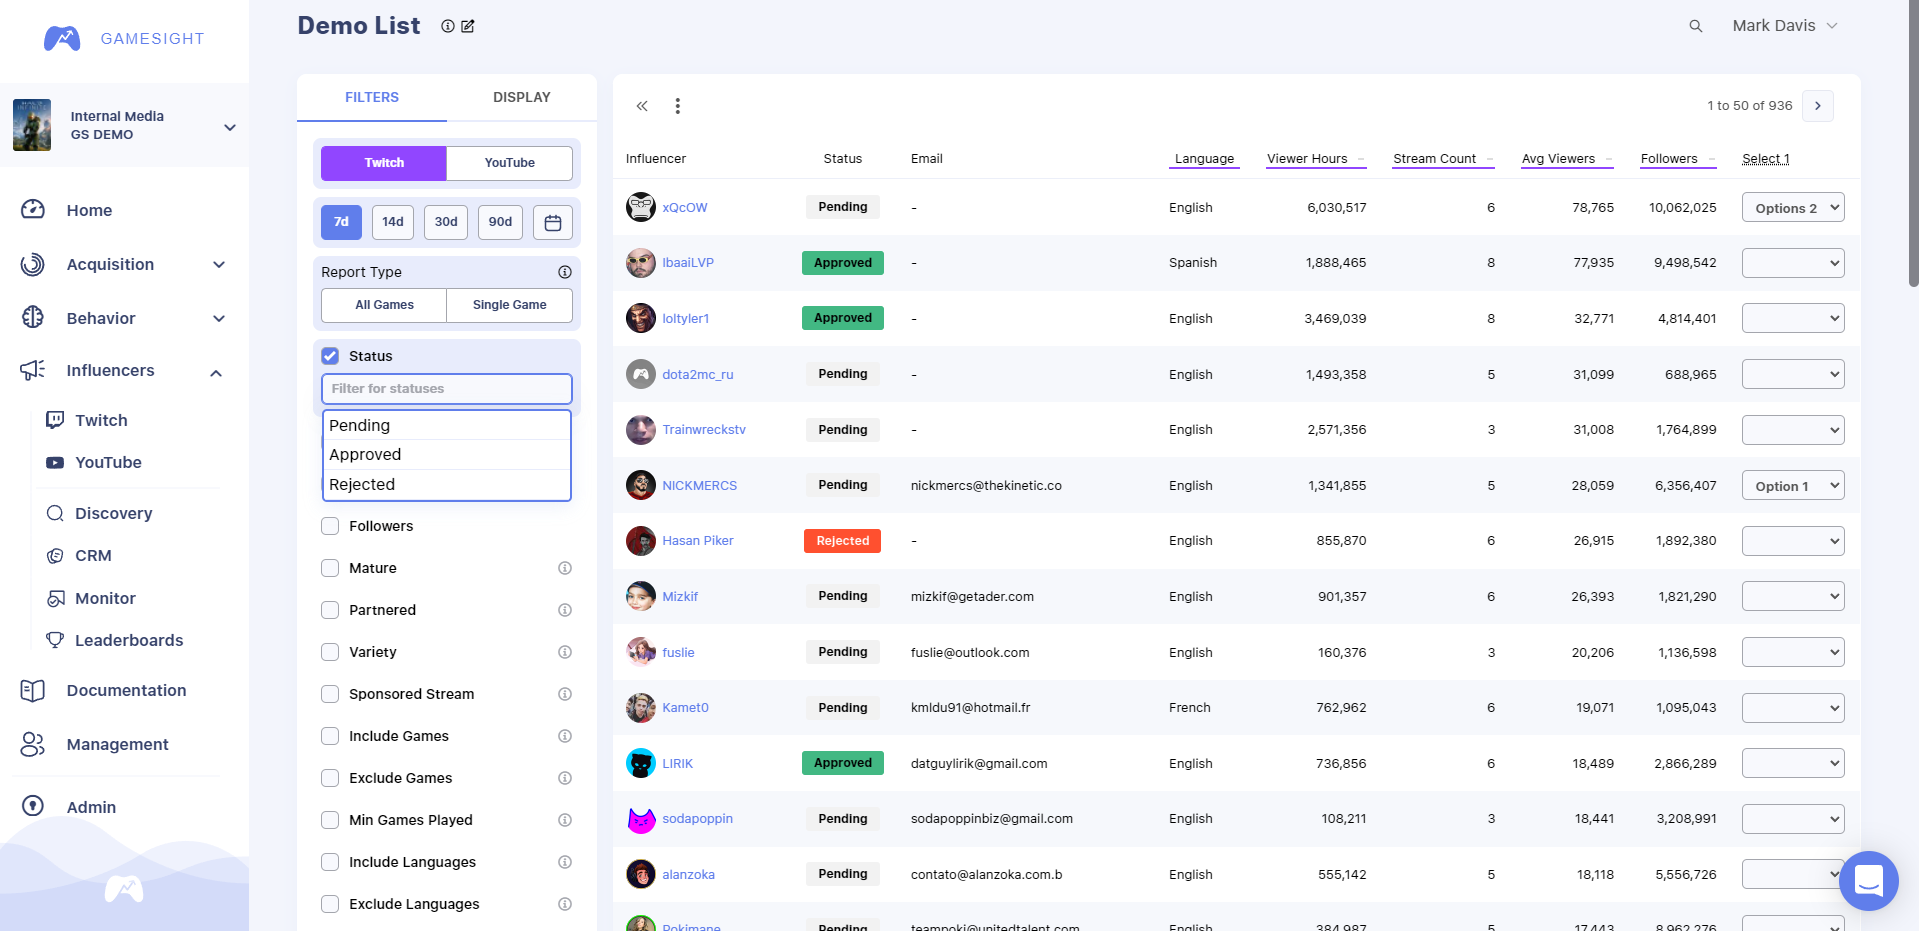
Task: Click the Admin sidebar icon
Action: [33, 806]
